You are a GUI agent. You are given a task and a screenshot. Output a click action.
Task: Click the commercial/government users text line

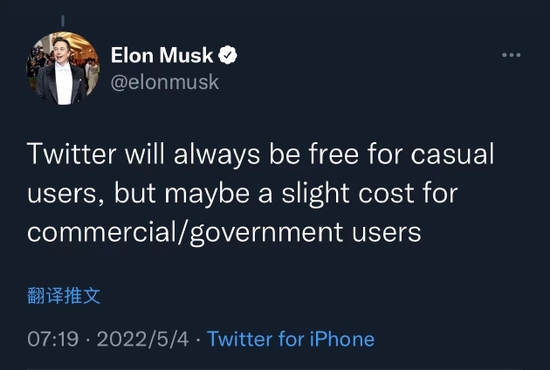pos(224,233)
